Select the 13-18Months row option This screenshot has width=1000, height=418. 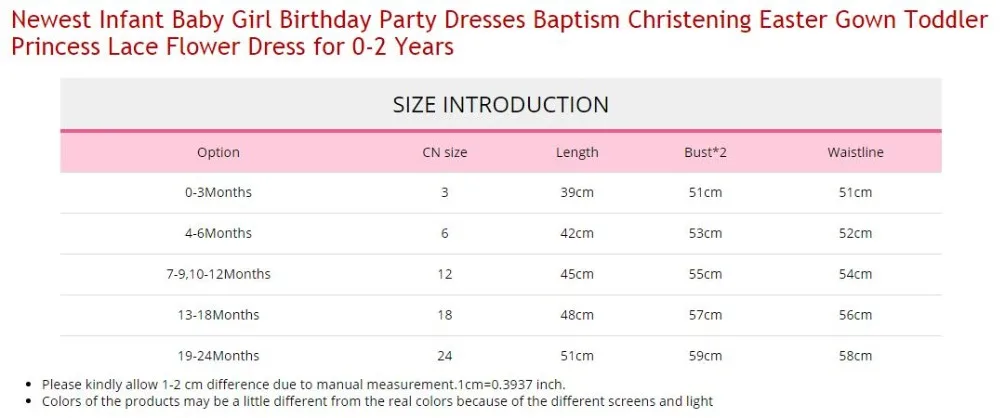click(218, 315)
